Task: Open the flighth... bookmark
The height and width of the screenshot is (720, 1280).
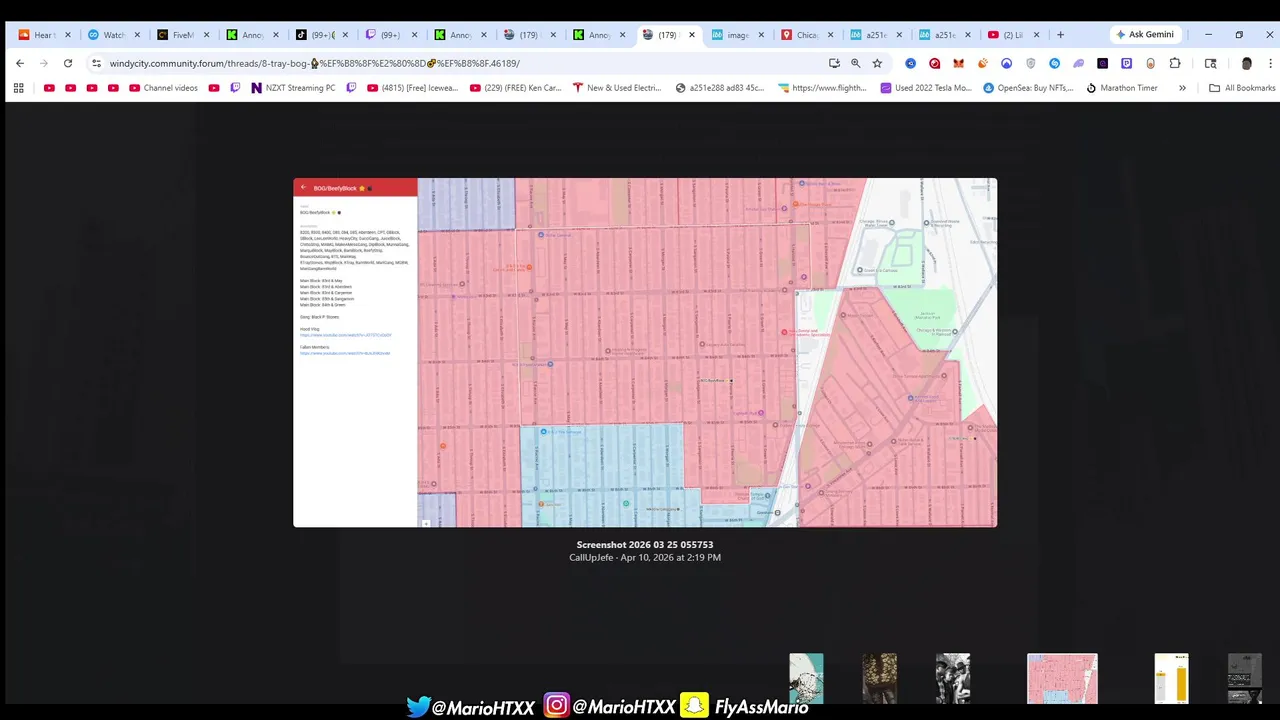Action: pyautogui.click(x=822, y=88)
